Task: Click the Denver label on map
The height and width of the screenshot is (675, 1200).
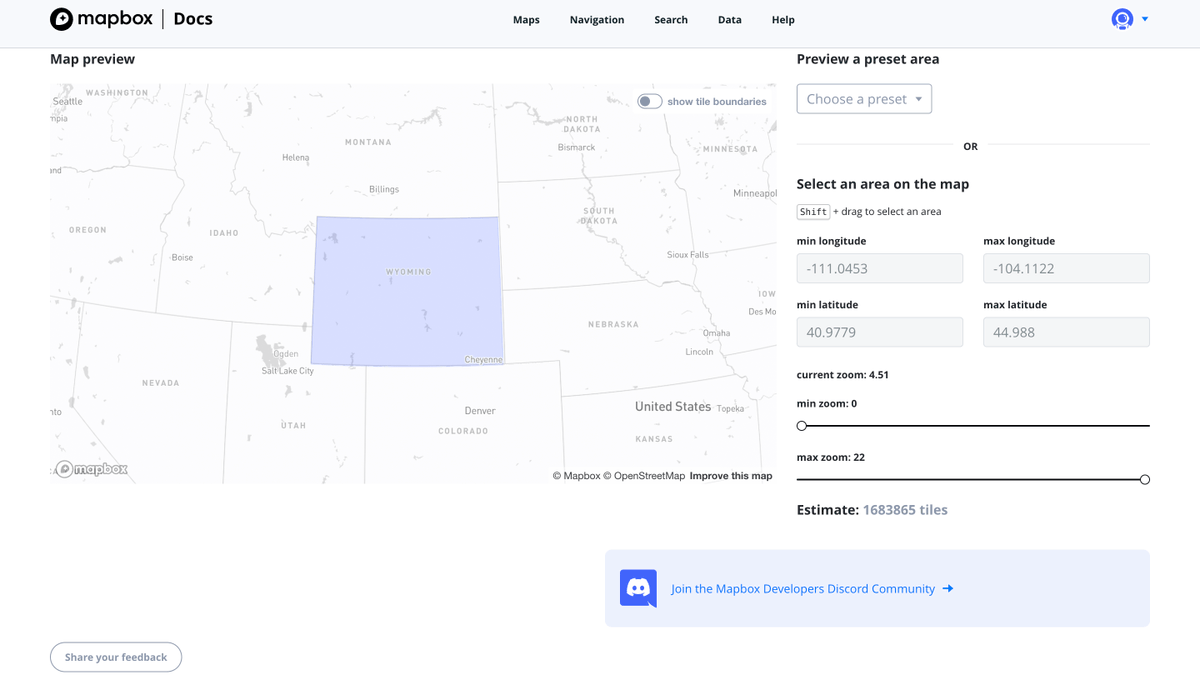Action: click(480, 411)
